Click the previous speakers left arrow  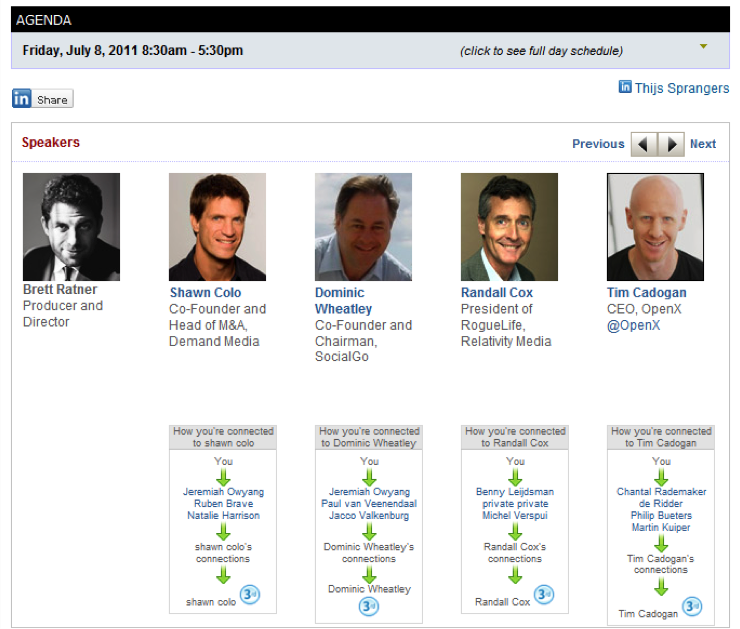pyautogui.click(x=644, y=144)
